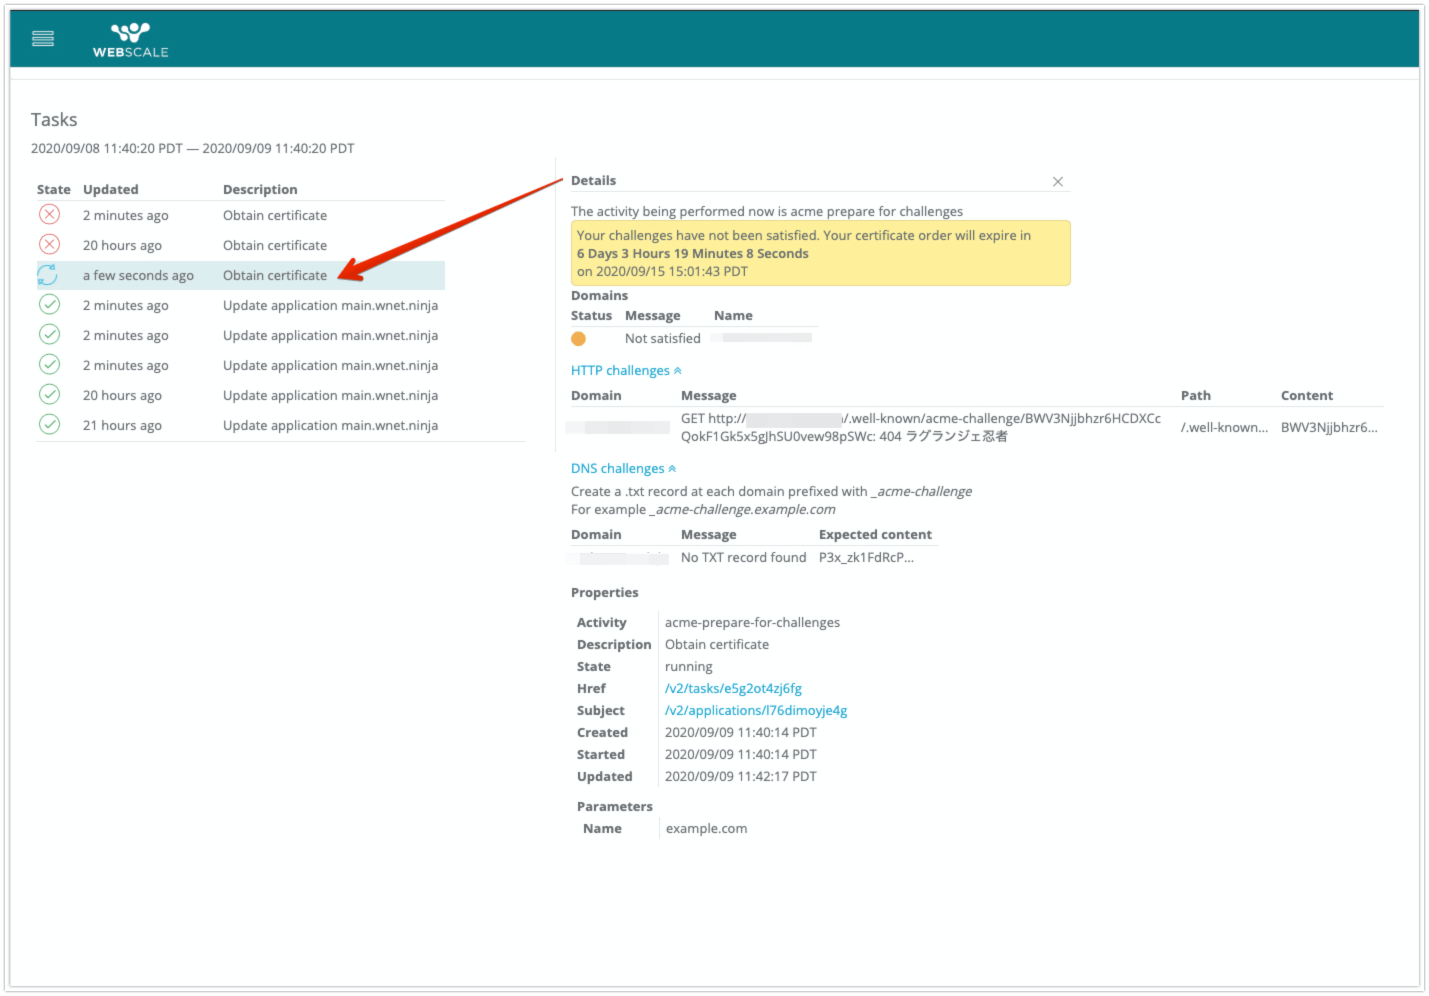Sort tasks by Description column header
Screen dimensions: 1429x996
coord(260,190)
